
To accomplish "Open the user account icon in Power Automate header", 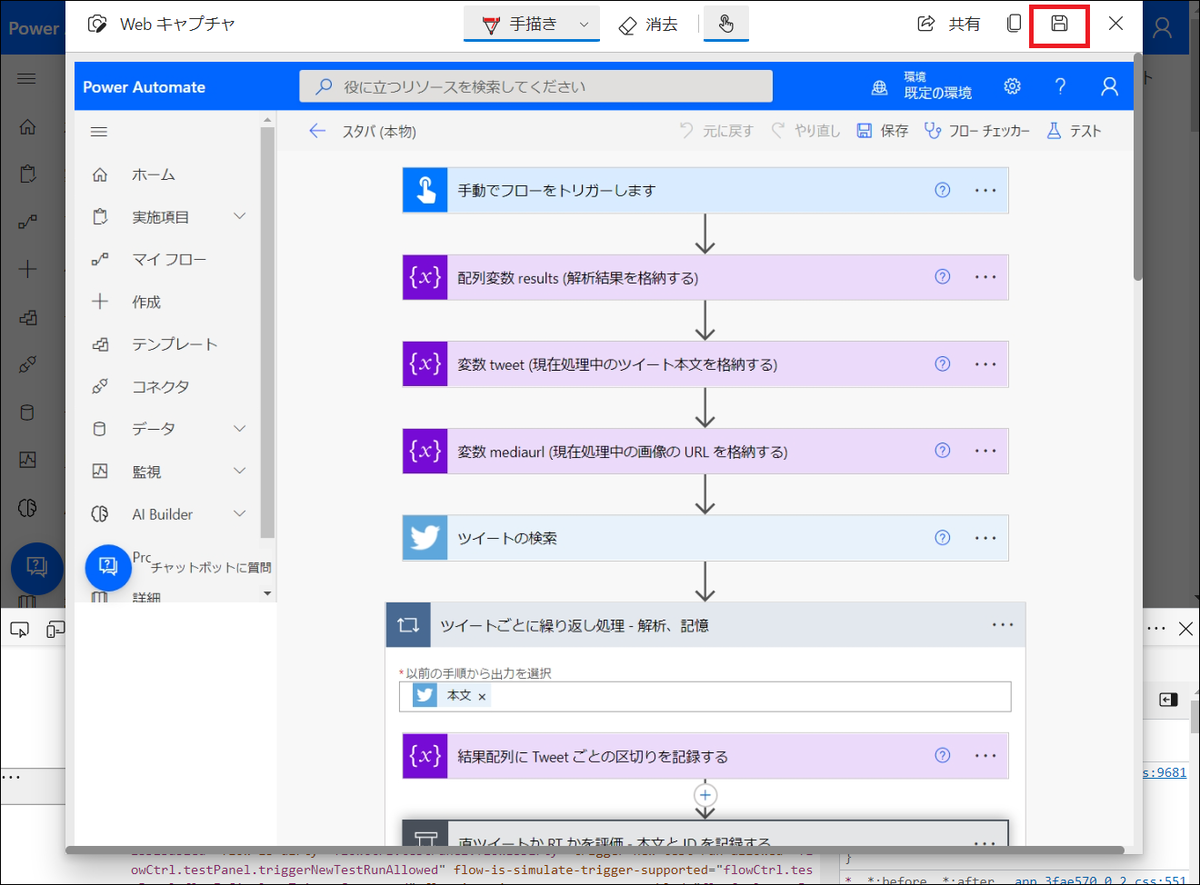I will point(1109,86).
